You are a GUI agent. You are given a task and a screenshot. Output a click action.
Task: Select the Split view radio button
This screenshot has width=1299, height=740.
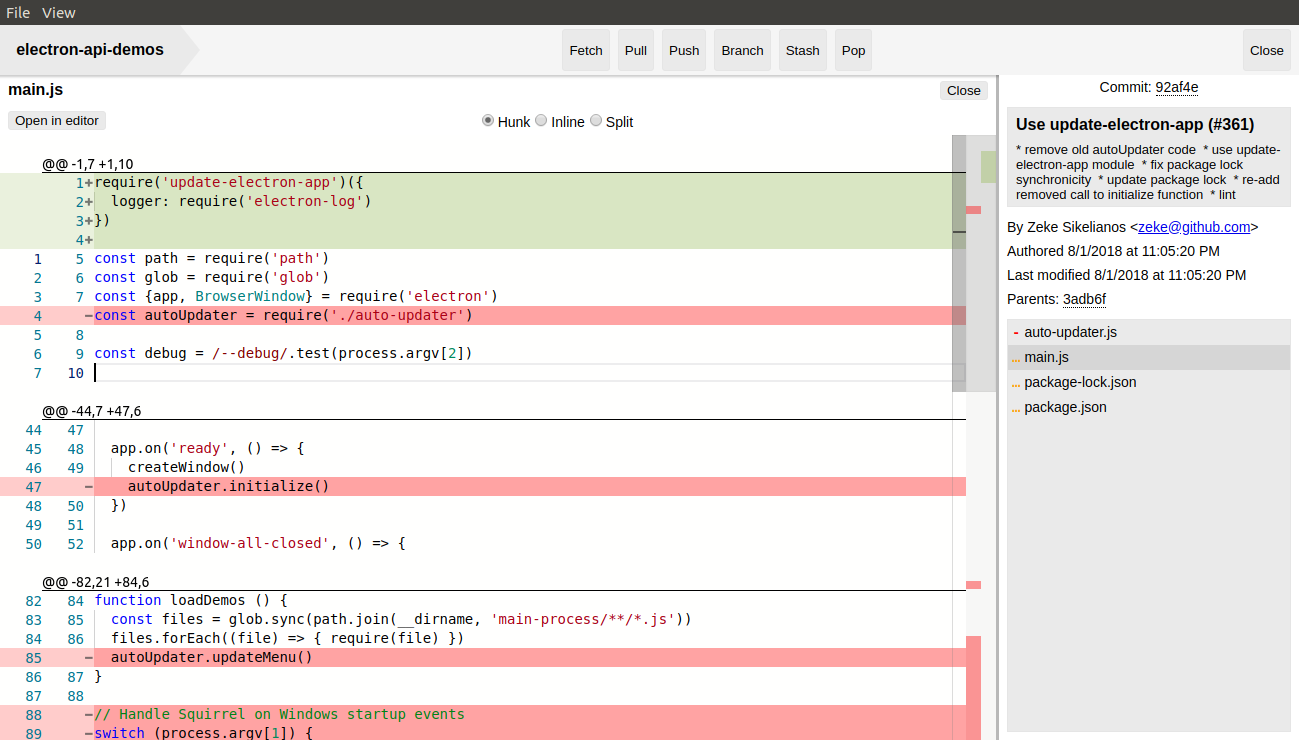tap(596, 120)
